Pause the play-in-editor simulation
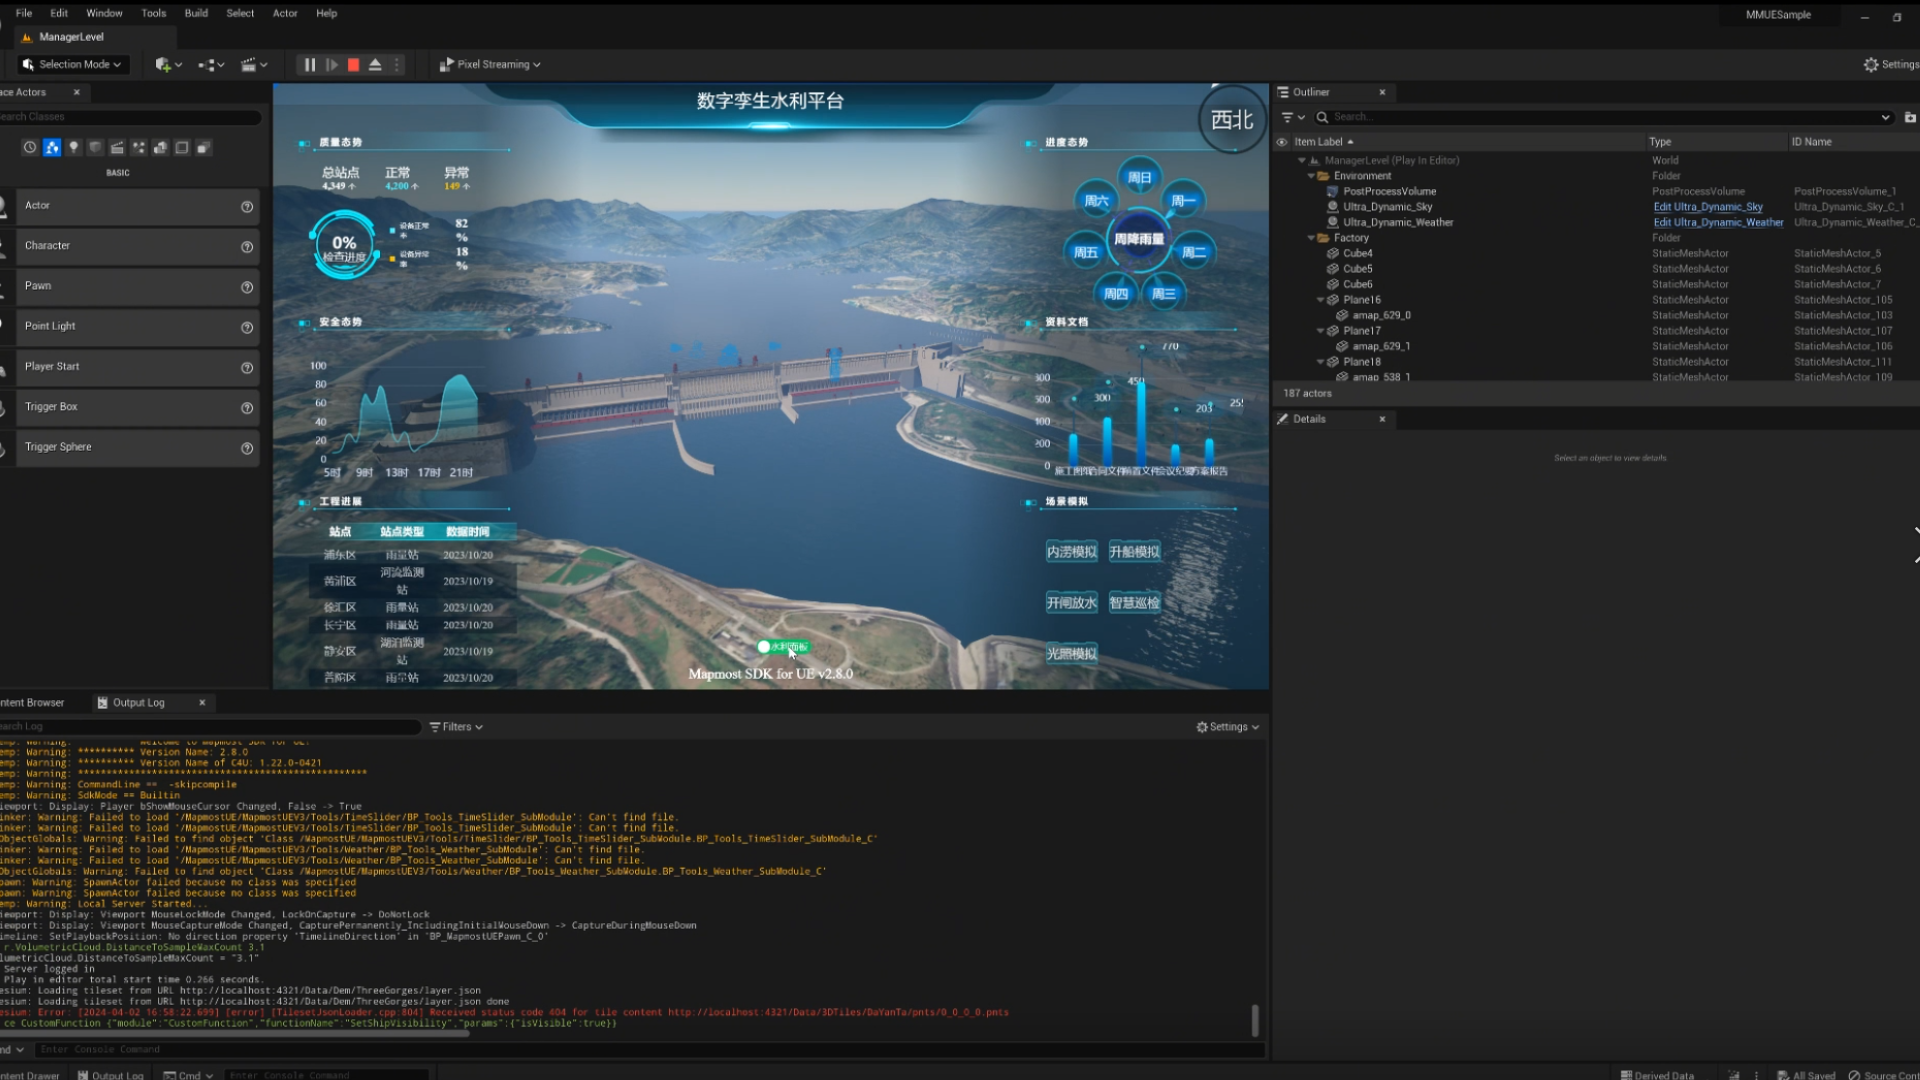1920x1080 pixels. pyautogui.click(x=310, y=64)
